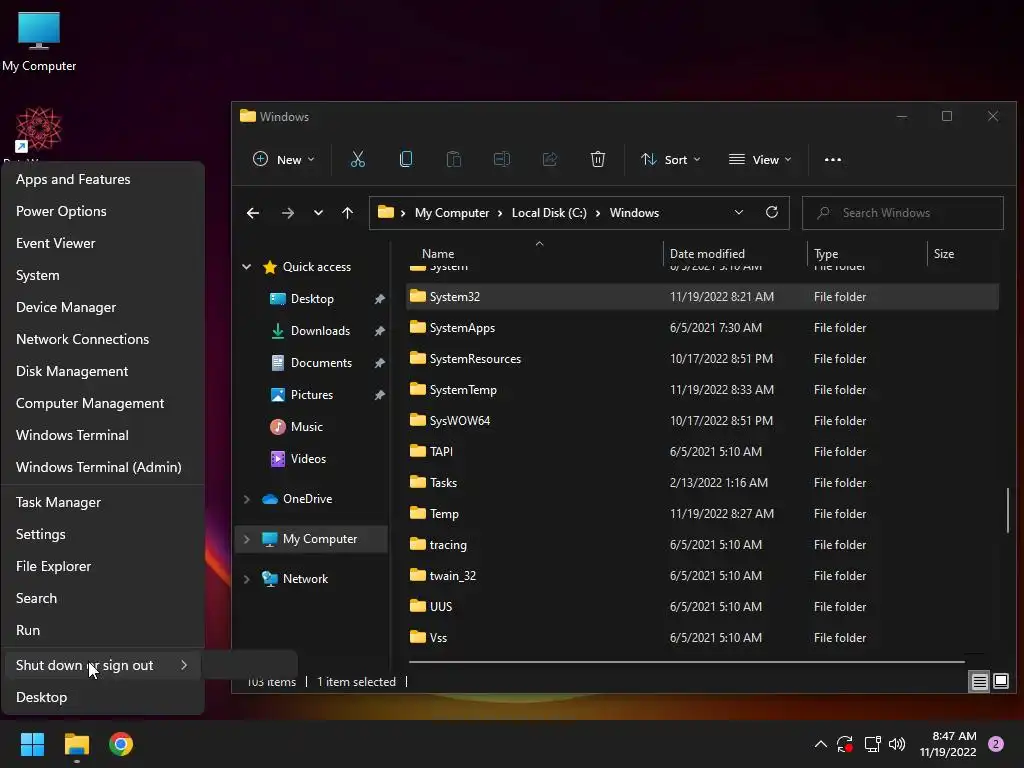Open the See more three-dots menu
1024x768 pixels.
[x=833, y=159]
